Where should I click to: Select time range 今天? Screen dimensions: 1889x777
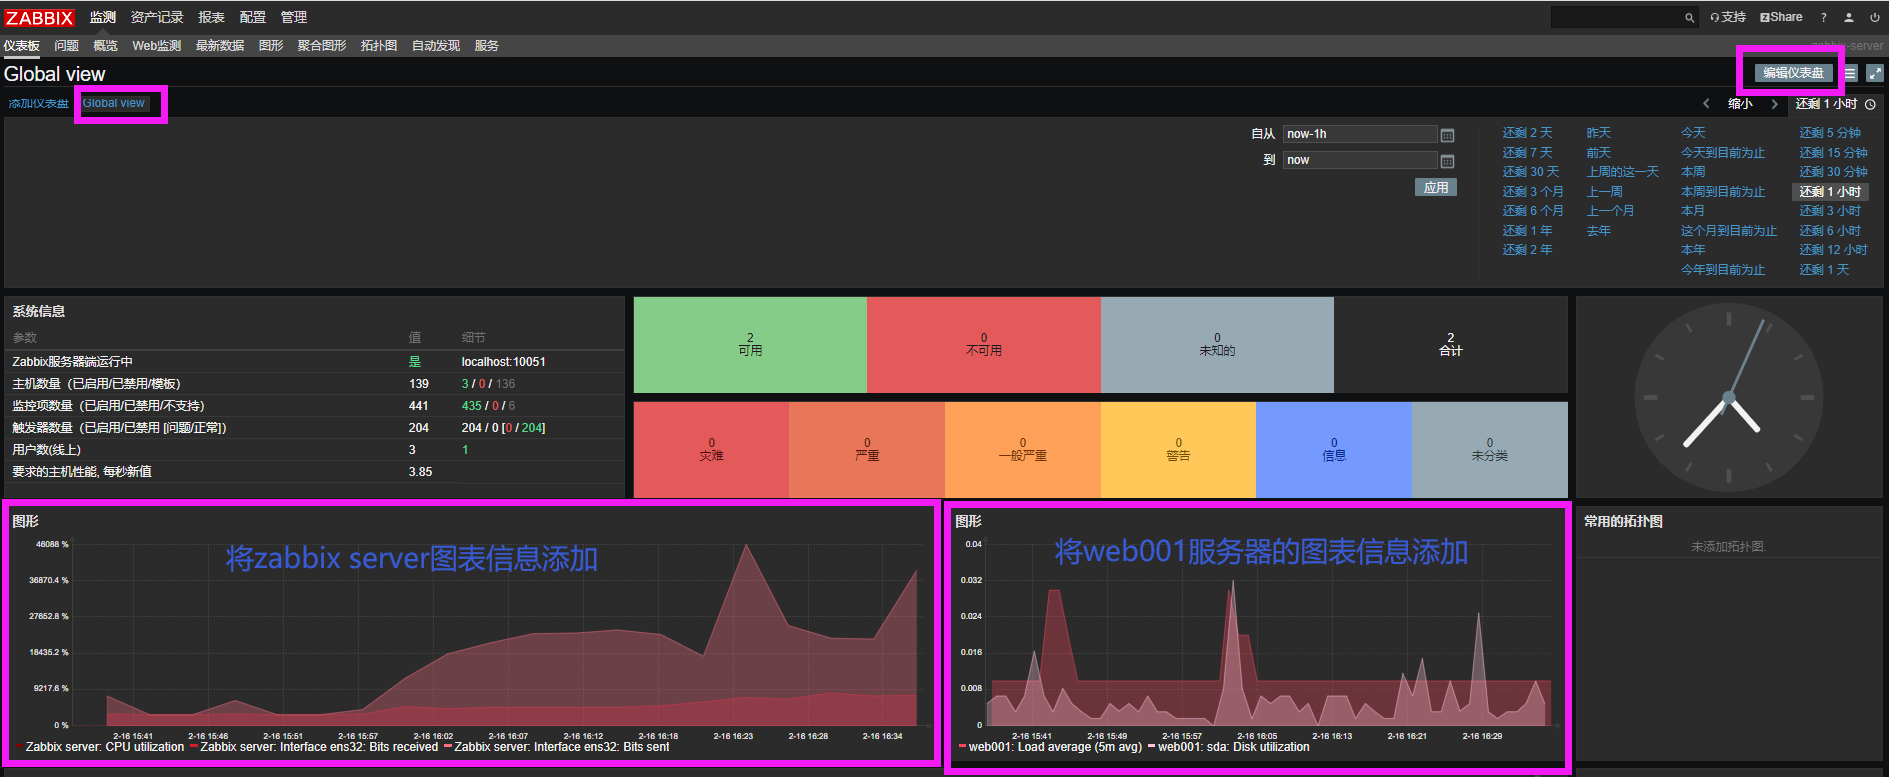pyautogui.click(x=1693, y=133)
